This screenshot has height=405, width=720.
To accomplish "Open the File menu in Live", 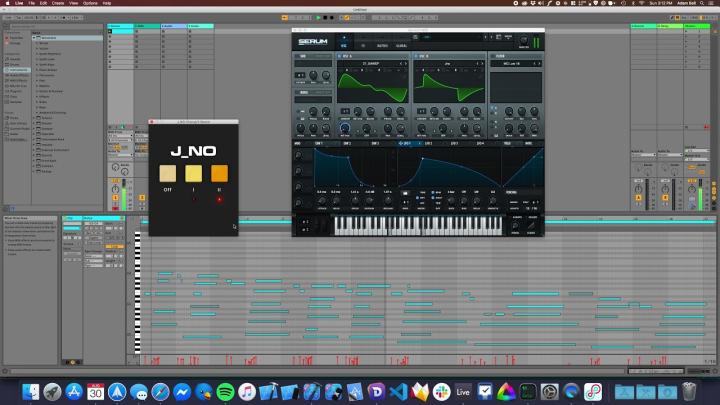I will (31, 3).
